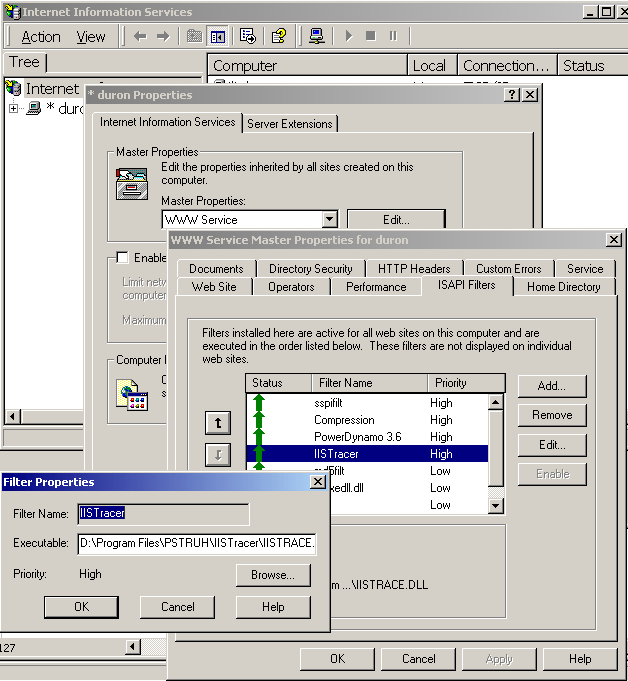Click the Internet Information Services tree icon
The height and width of the screenshot is (681, 628).
13,88
